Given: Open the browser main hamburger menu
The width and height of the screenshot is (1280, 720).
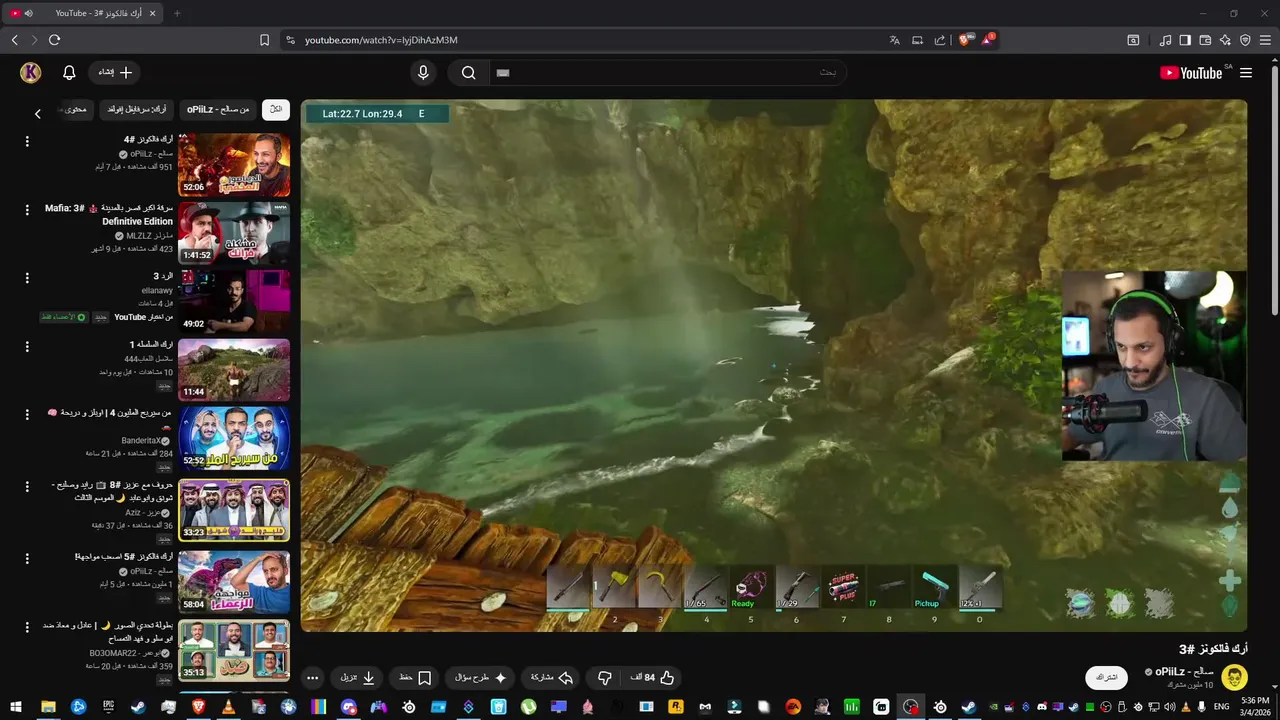Looking at the screenshot, I should coord(1265,40).
